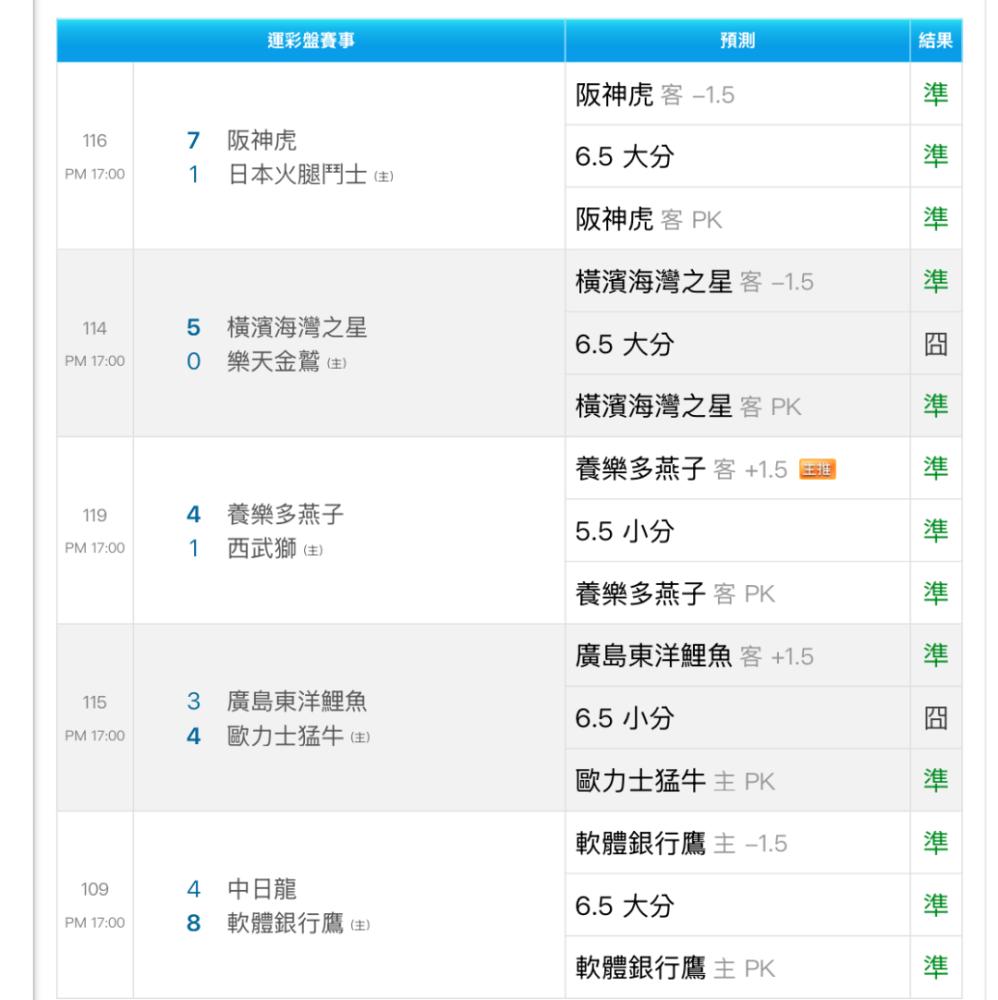Click prediction 軟體銀行鷹 主 -1.5

pos(681,843)
